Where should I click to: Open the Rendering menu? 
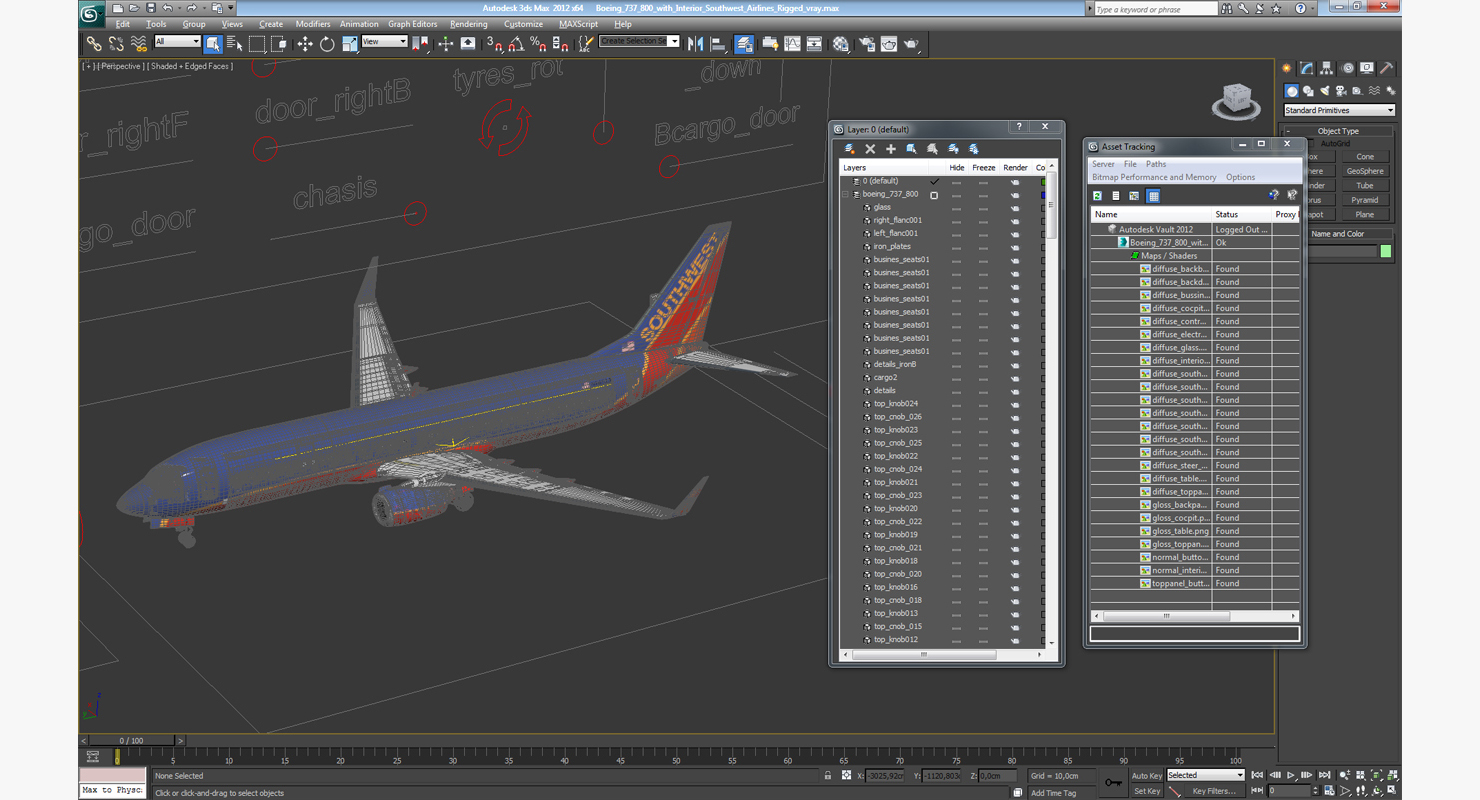pyautogui.click(x=469, y=24)
